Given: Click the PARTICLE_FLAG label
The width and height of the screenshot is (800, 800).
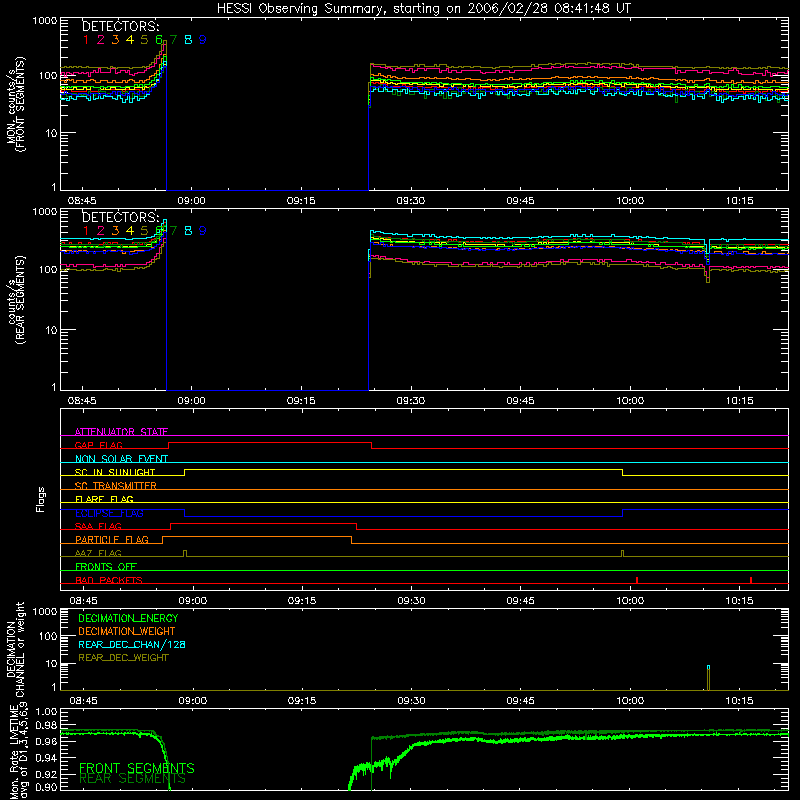Looking at the screenshot, I should pos(112,540).
